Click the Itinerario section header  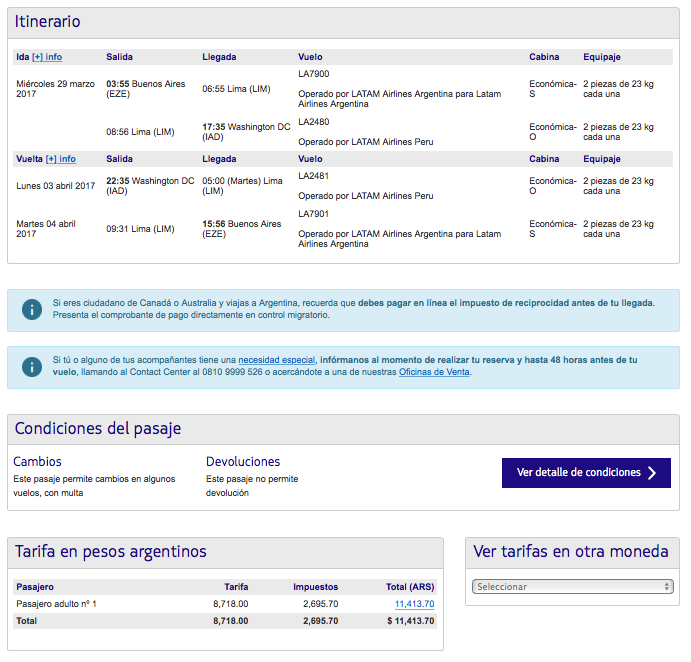point(48,22)
